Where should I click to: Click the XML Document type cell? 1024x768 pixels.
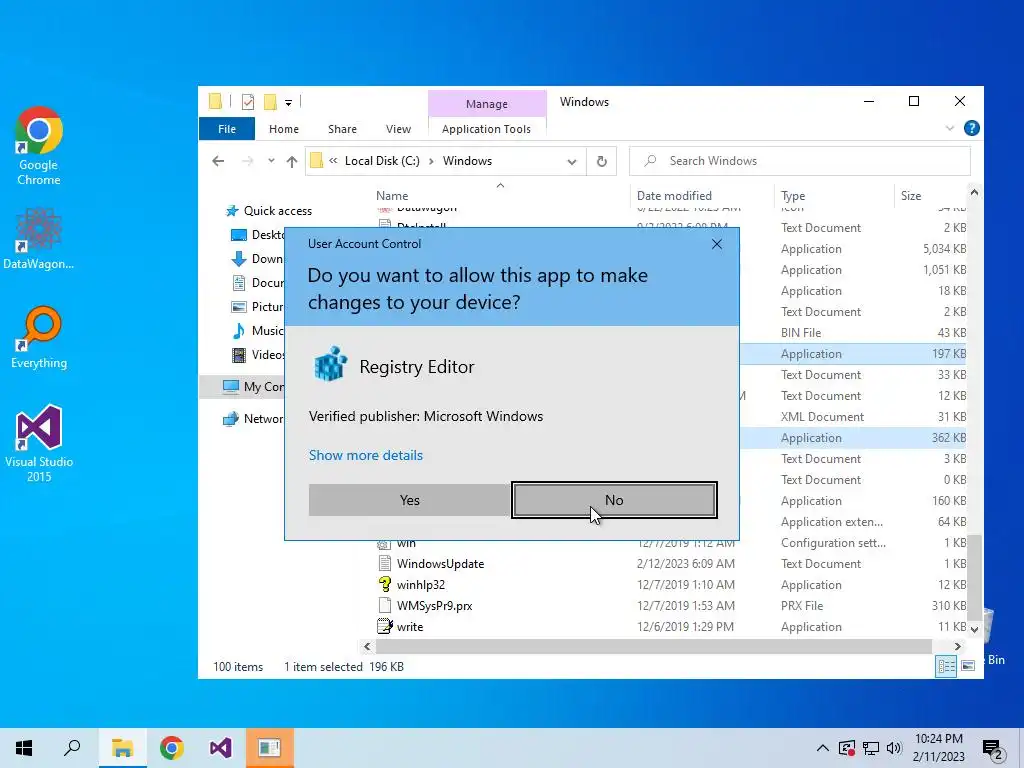tap(822, 417)
